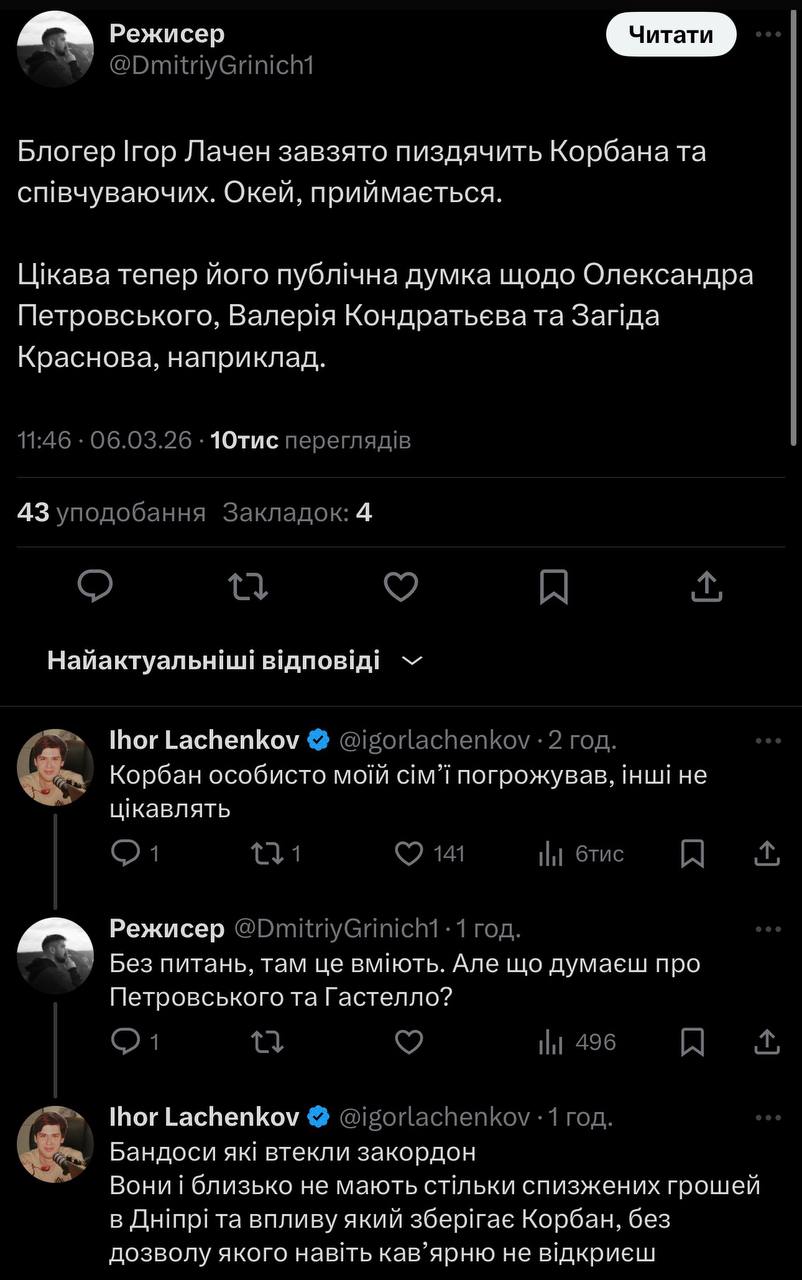This screenshot has width=802, height=1280.
Task: Repost the main tweet about Корбана
Action: pos(248,587)
